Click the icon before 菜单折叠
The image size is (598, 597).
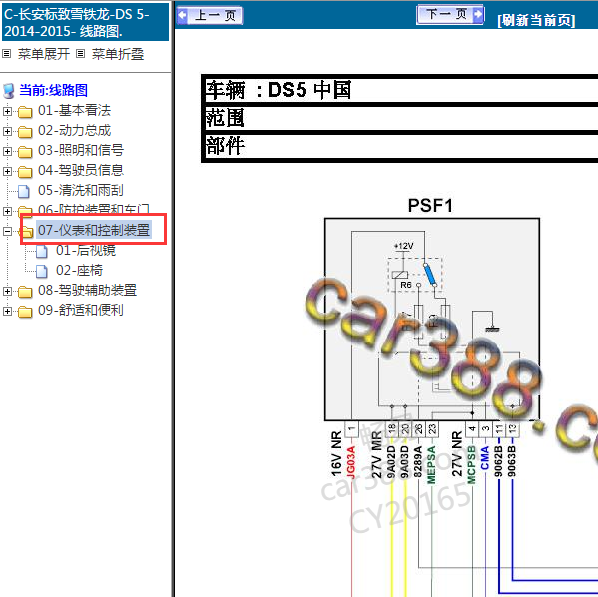pyautogui.click(x=80, y=54)
